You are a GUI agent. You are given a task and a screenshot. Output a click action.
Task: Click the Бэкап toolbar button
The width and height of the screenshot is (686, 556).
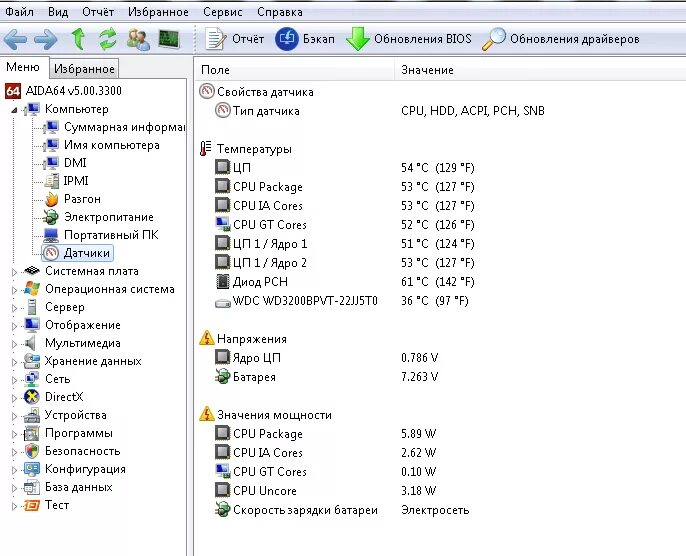[305, 39]
